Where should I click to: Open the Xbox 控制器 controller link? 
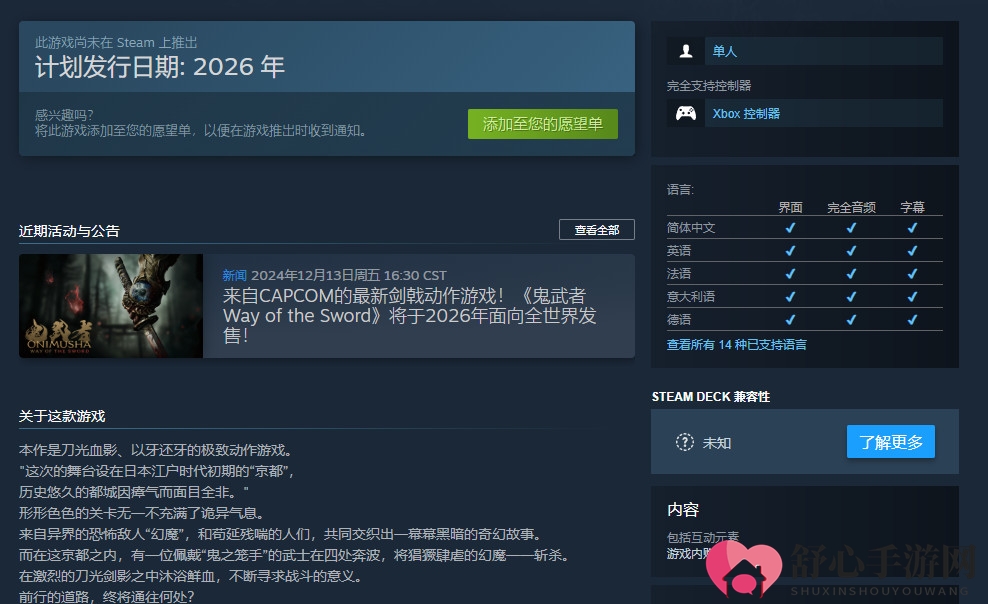tap(746, 113)
